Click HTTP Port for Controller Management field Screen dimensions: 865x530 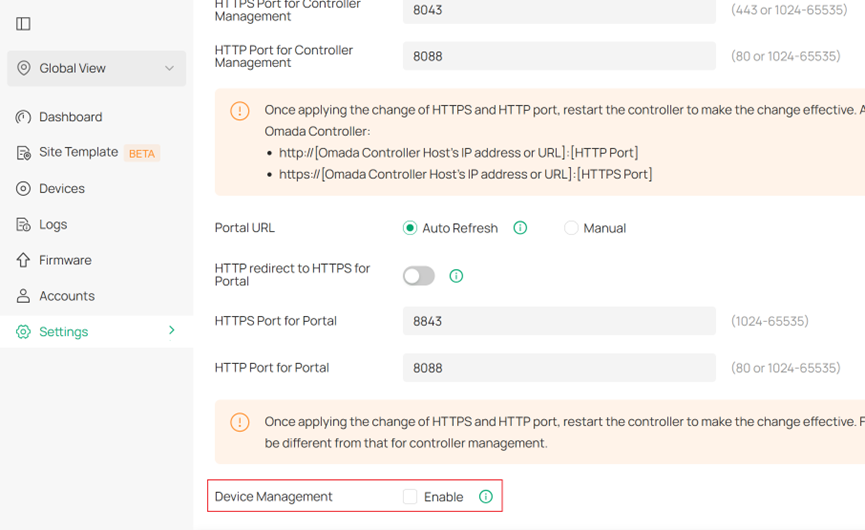(559, 56)
